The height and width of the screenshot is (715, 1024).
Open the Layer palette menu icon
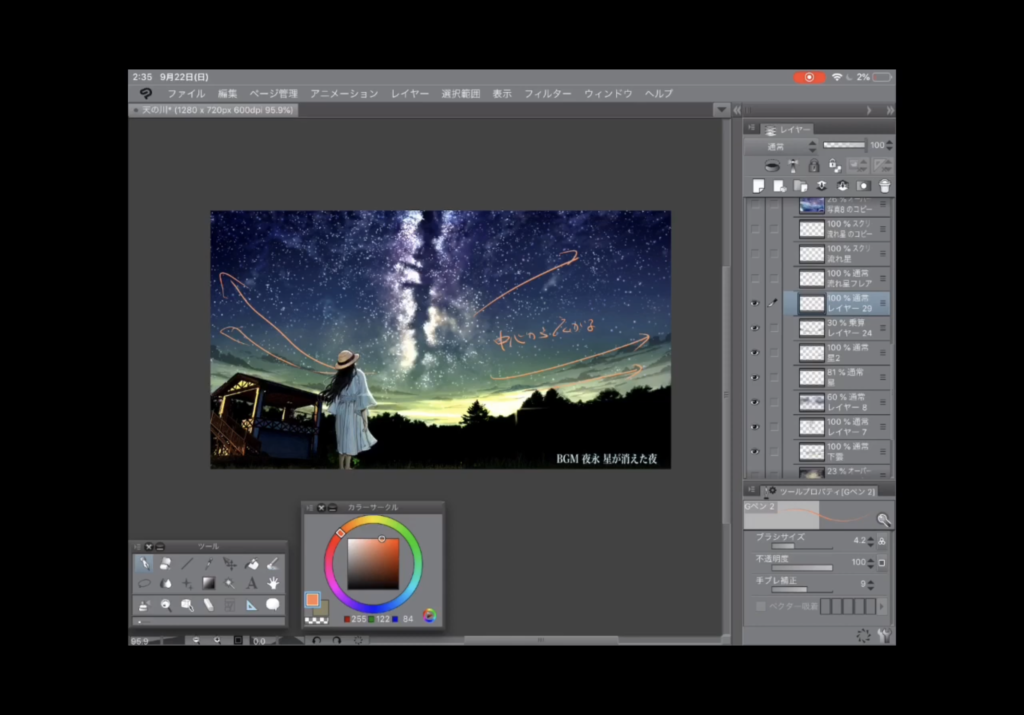coord(752,128)
